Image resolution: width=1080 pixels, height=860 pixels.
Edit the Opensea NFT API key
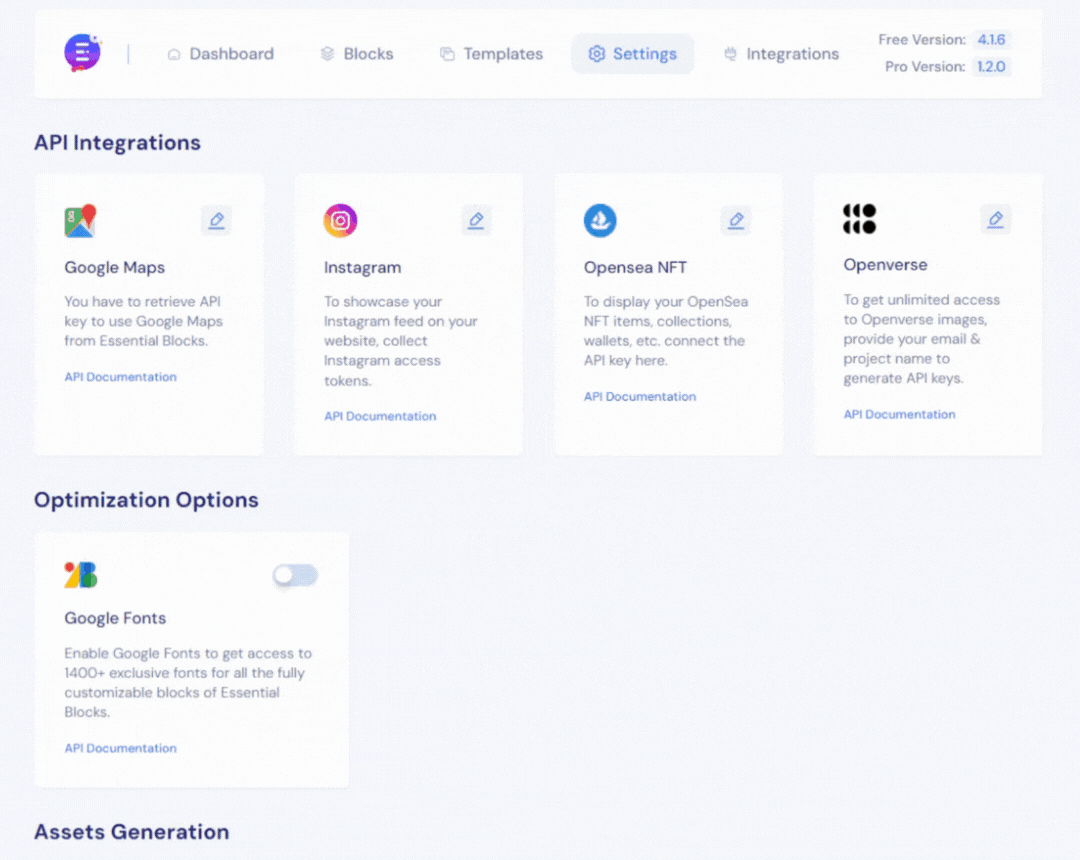coord(736,220)
